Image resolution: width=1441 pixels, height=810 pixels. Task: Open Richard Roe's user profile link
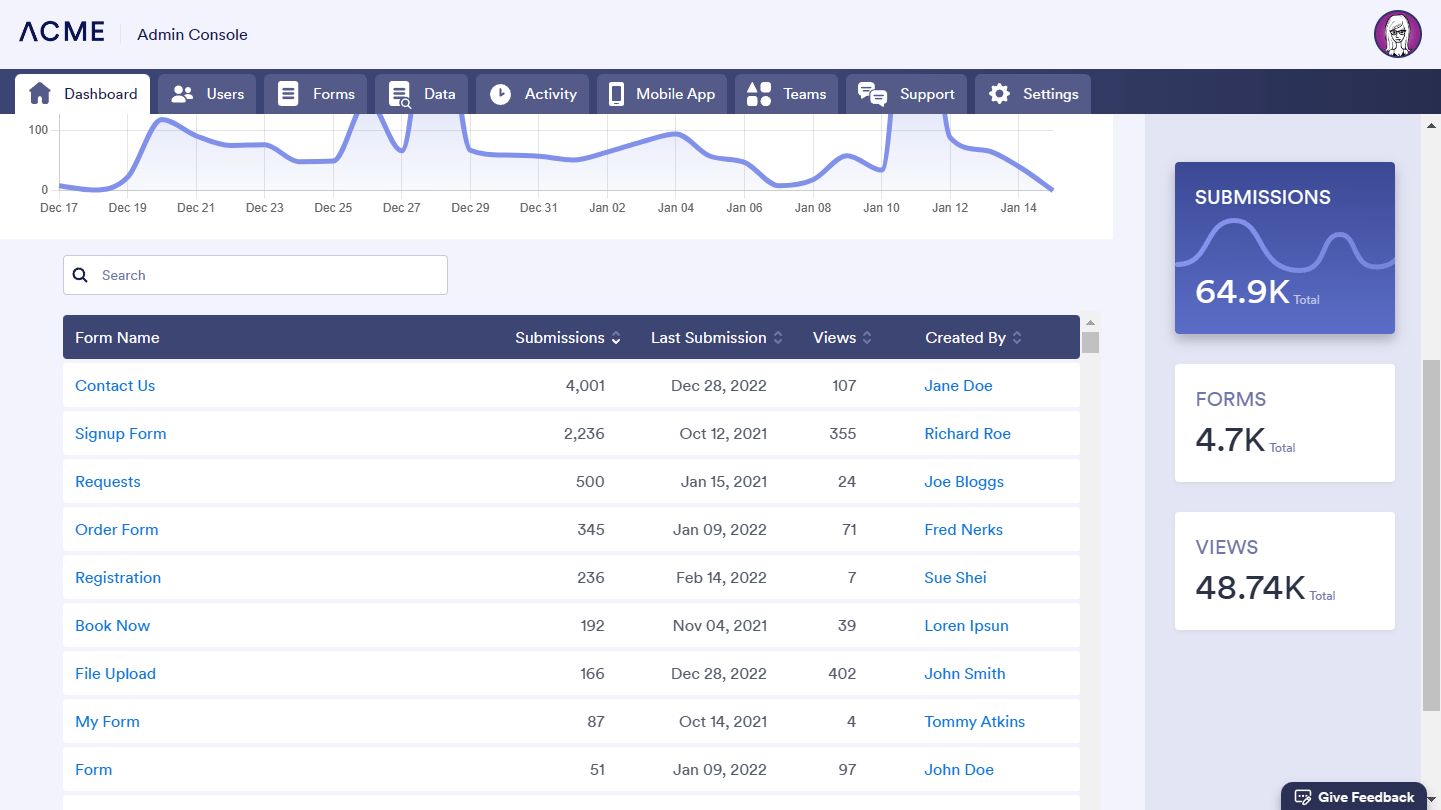click(x=967, y=434)
